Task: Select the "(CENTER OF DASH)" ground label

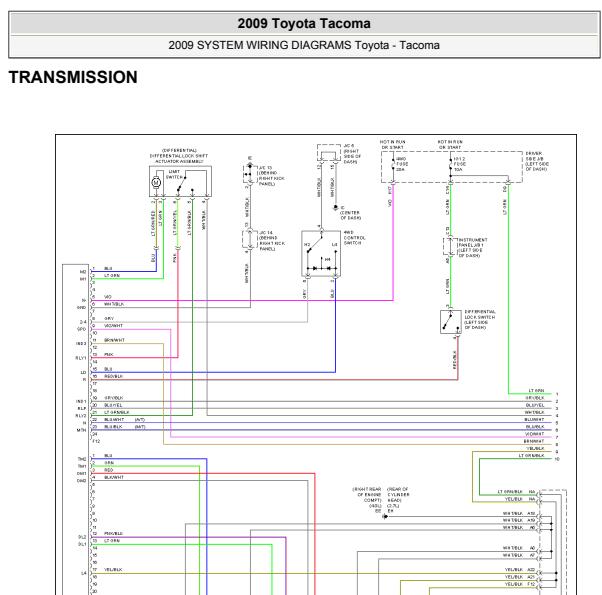Action: 351,215
